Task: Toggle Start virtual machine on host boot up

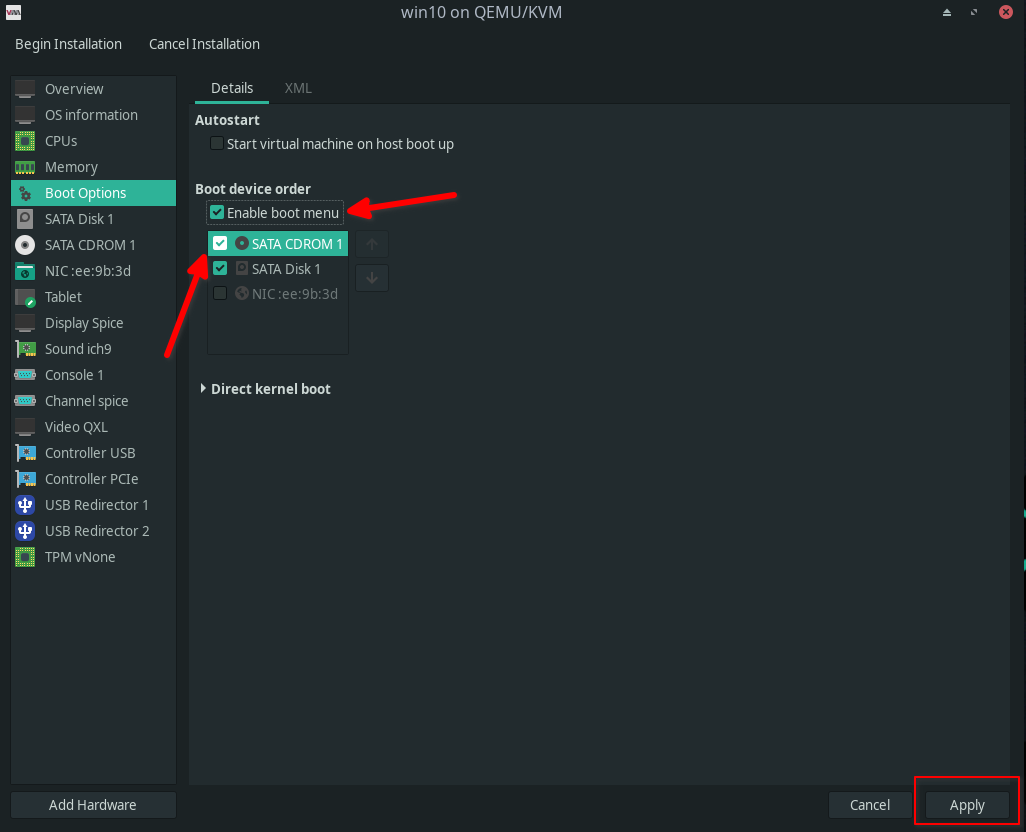Action: [217, 143]
